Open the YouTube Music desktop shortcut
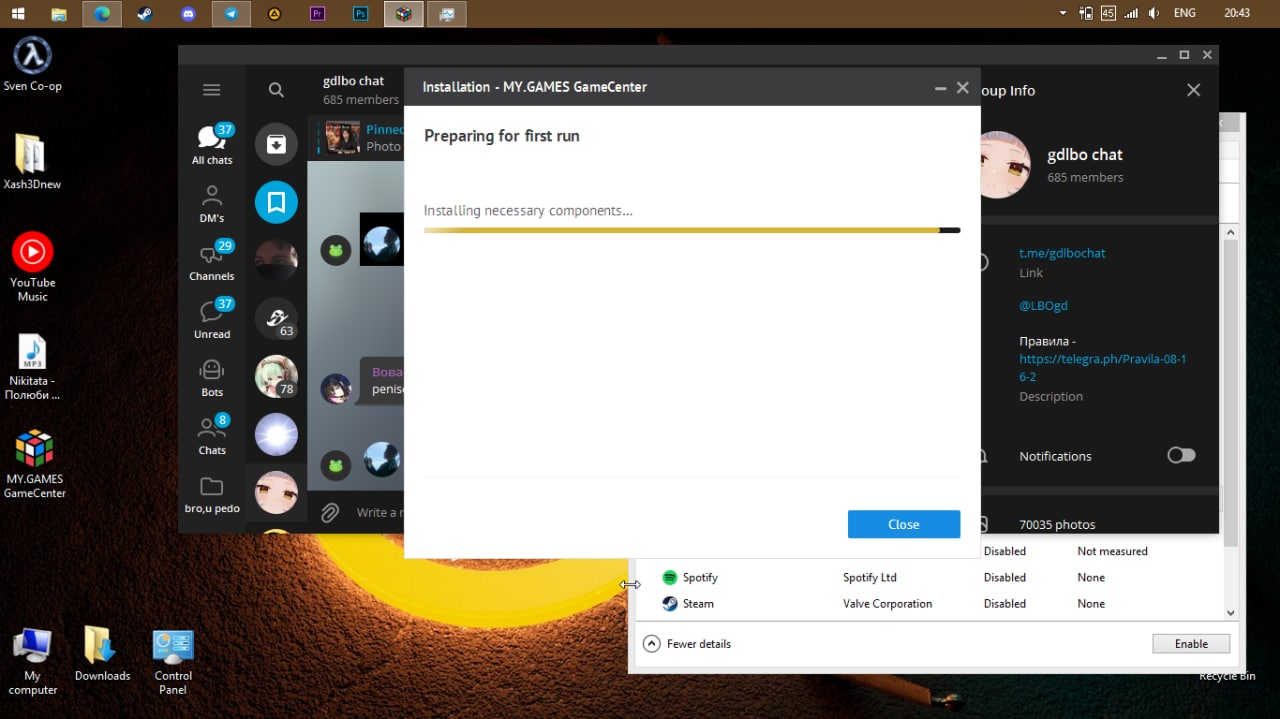The height and width of the screenshot is (719, 1280). tap(32, 266)
